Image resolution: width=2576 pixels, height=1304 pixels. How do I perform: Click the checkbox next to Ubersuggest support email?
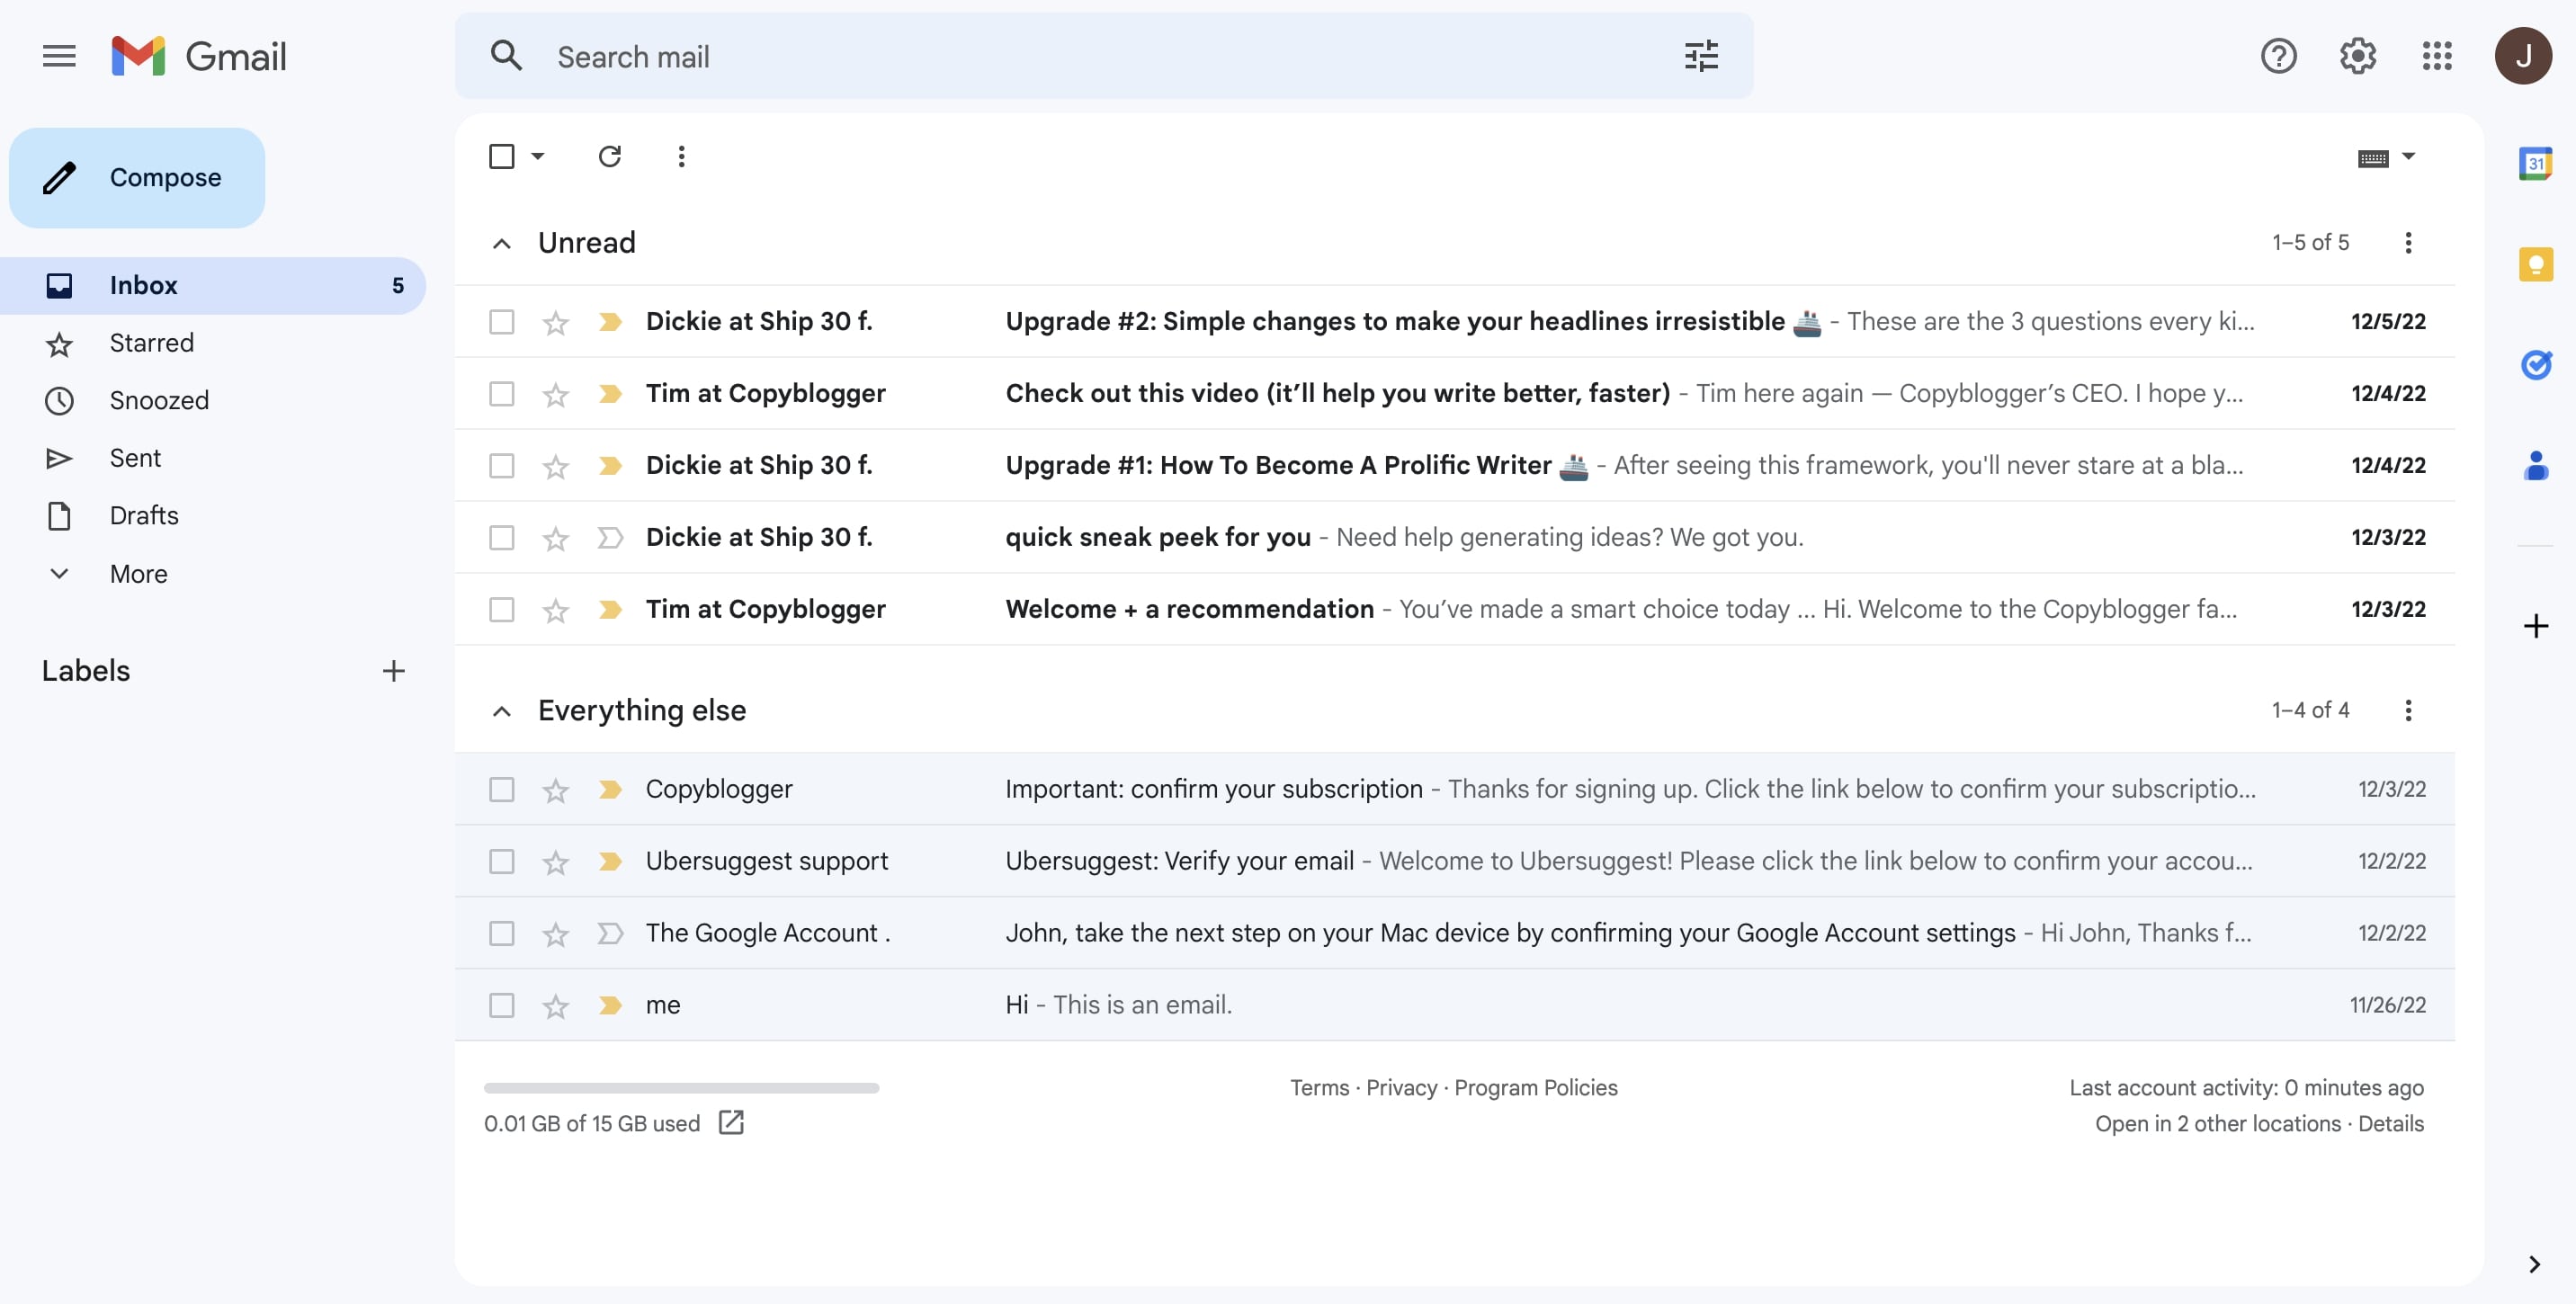[x=497, y=862]
